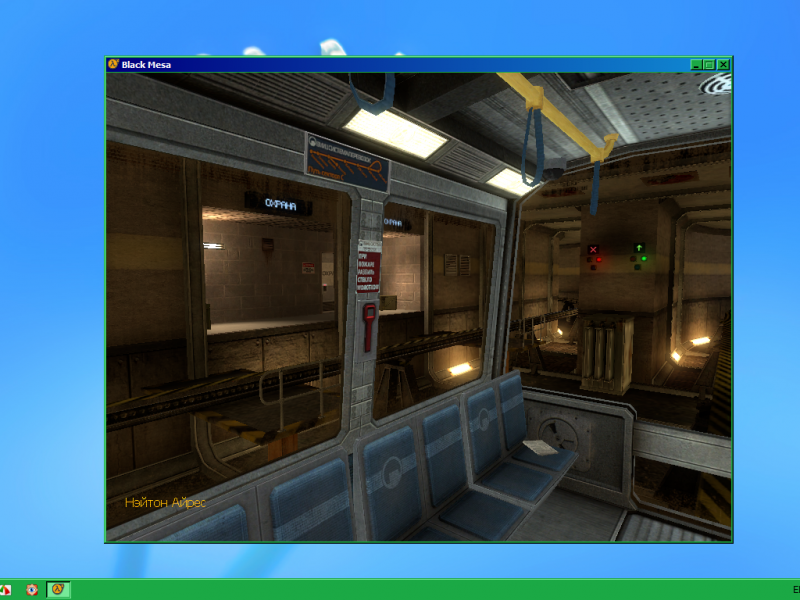The width and height of the screenshot is (800, 600).
Task: Close the Black Mesa window
Action: 723,65
